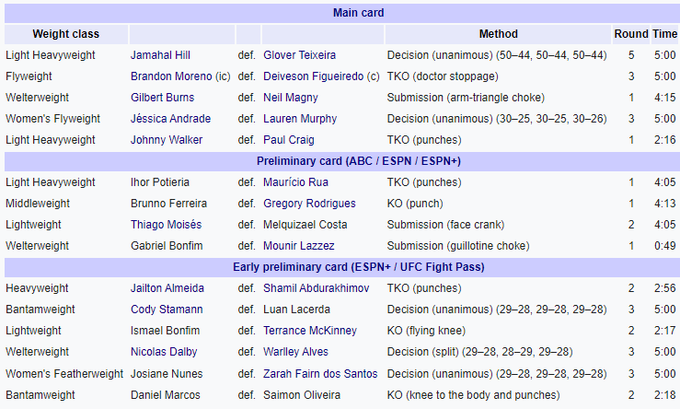Follow the Gregory Rodrigues link
680x409 pixels.
click(309, 203)
